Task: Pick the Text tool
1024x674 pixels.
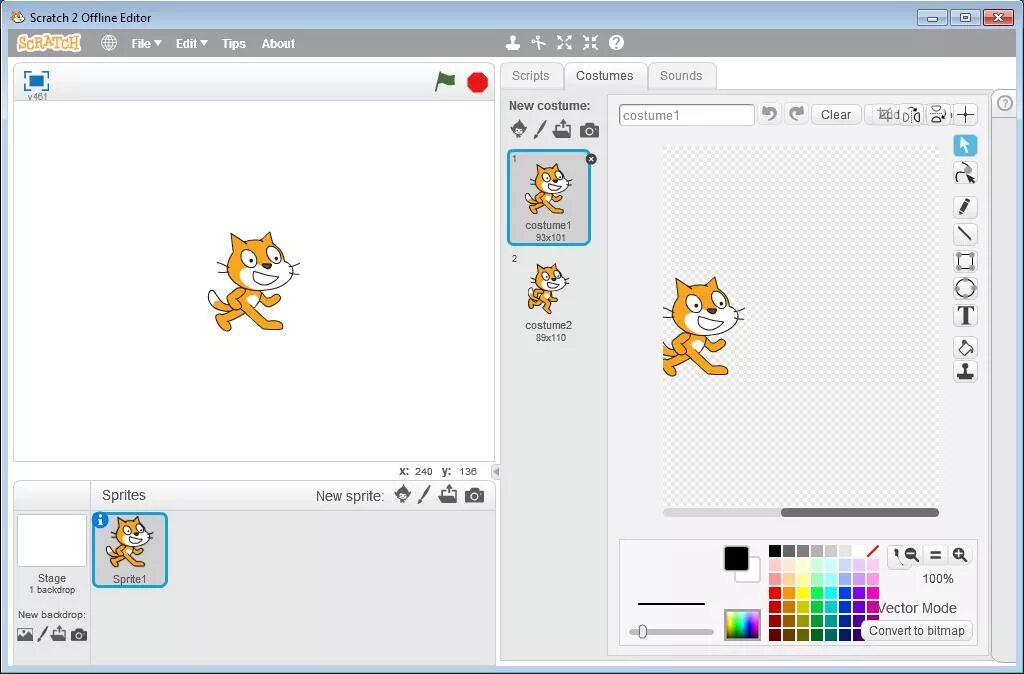Action: [965, 315]
